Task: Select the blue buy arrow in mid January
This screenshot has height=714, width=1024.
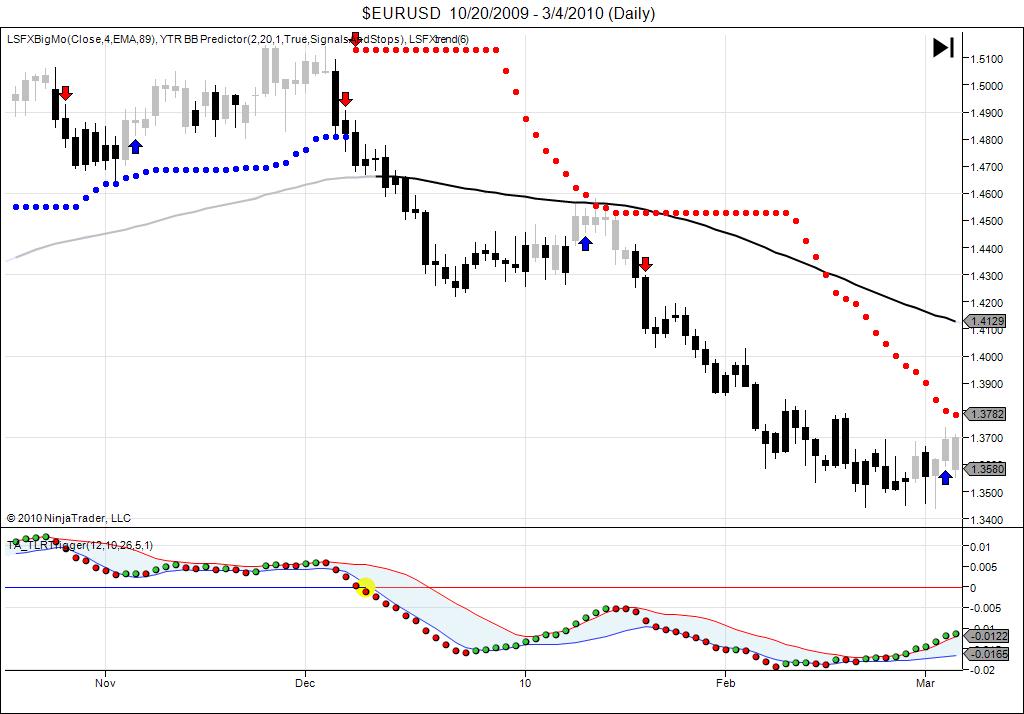Action: pos(586,244)
